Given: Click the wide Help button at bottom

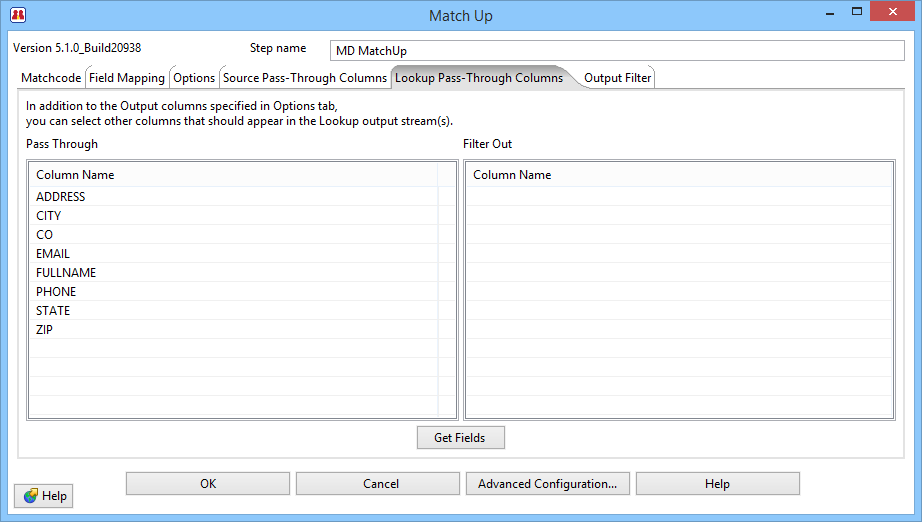Looking at the screenshot, I should pyautogui.click(x=717, y=484).
